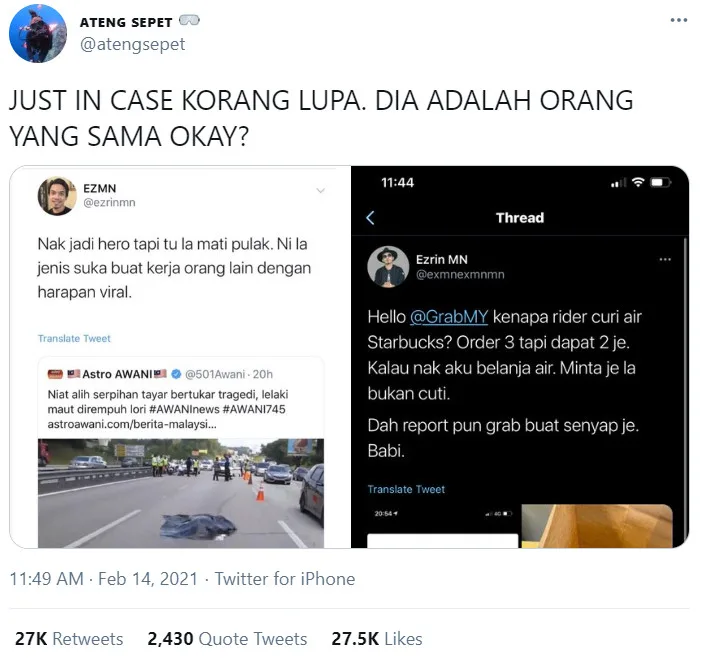Open ATENG SEPET profile avatar
706x658 pixels.
tap(38, 34)
